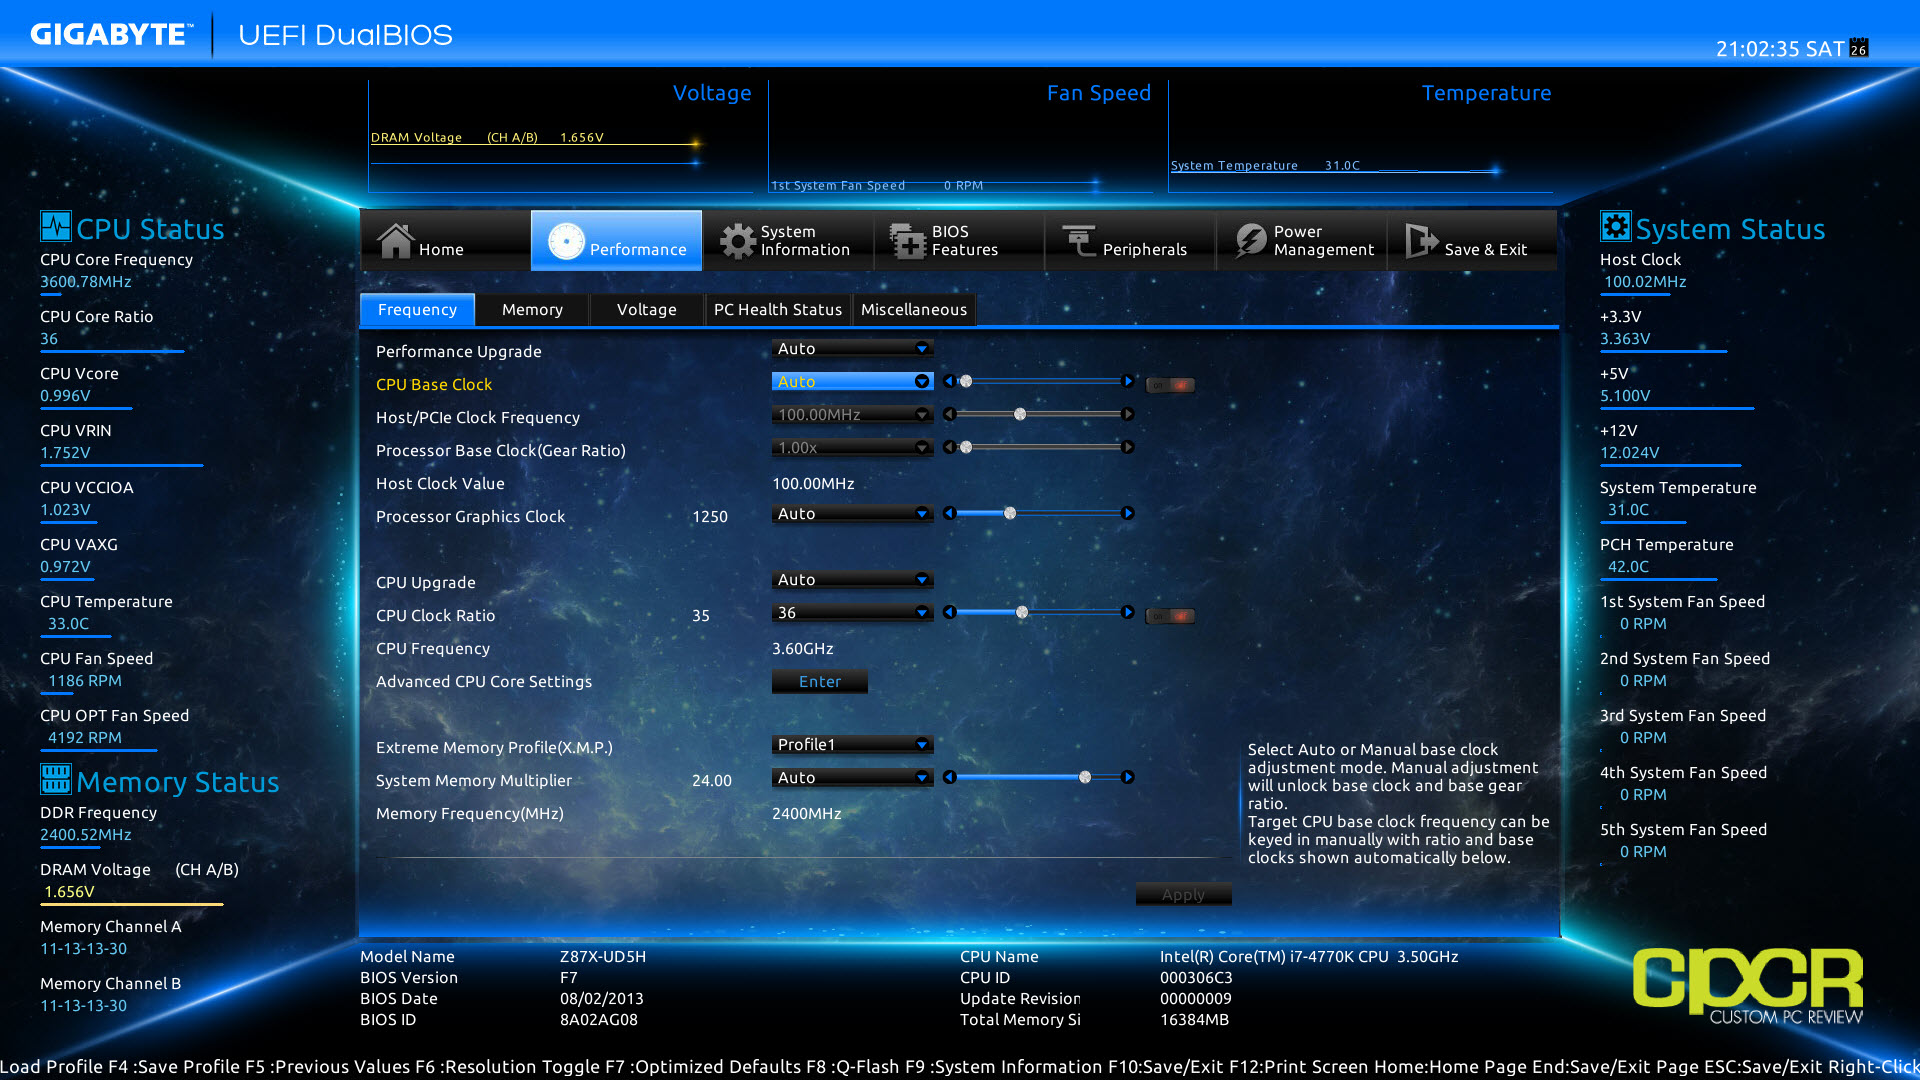Decrease Host/PCIe Clock Frequency left arrow
1920x1080 pixels.
pyautogui.click(x=949, y=414)
